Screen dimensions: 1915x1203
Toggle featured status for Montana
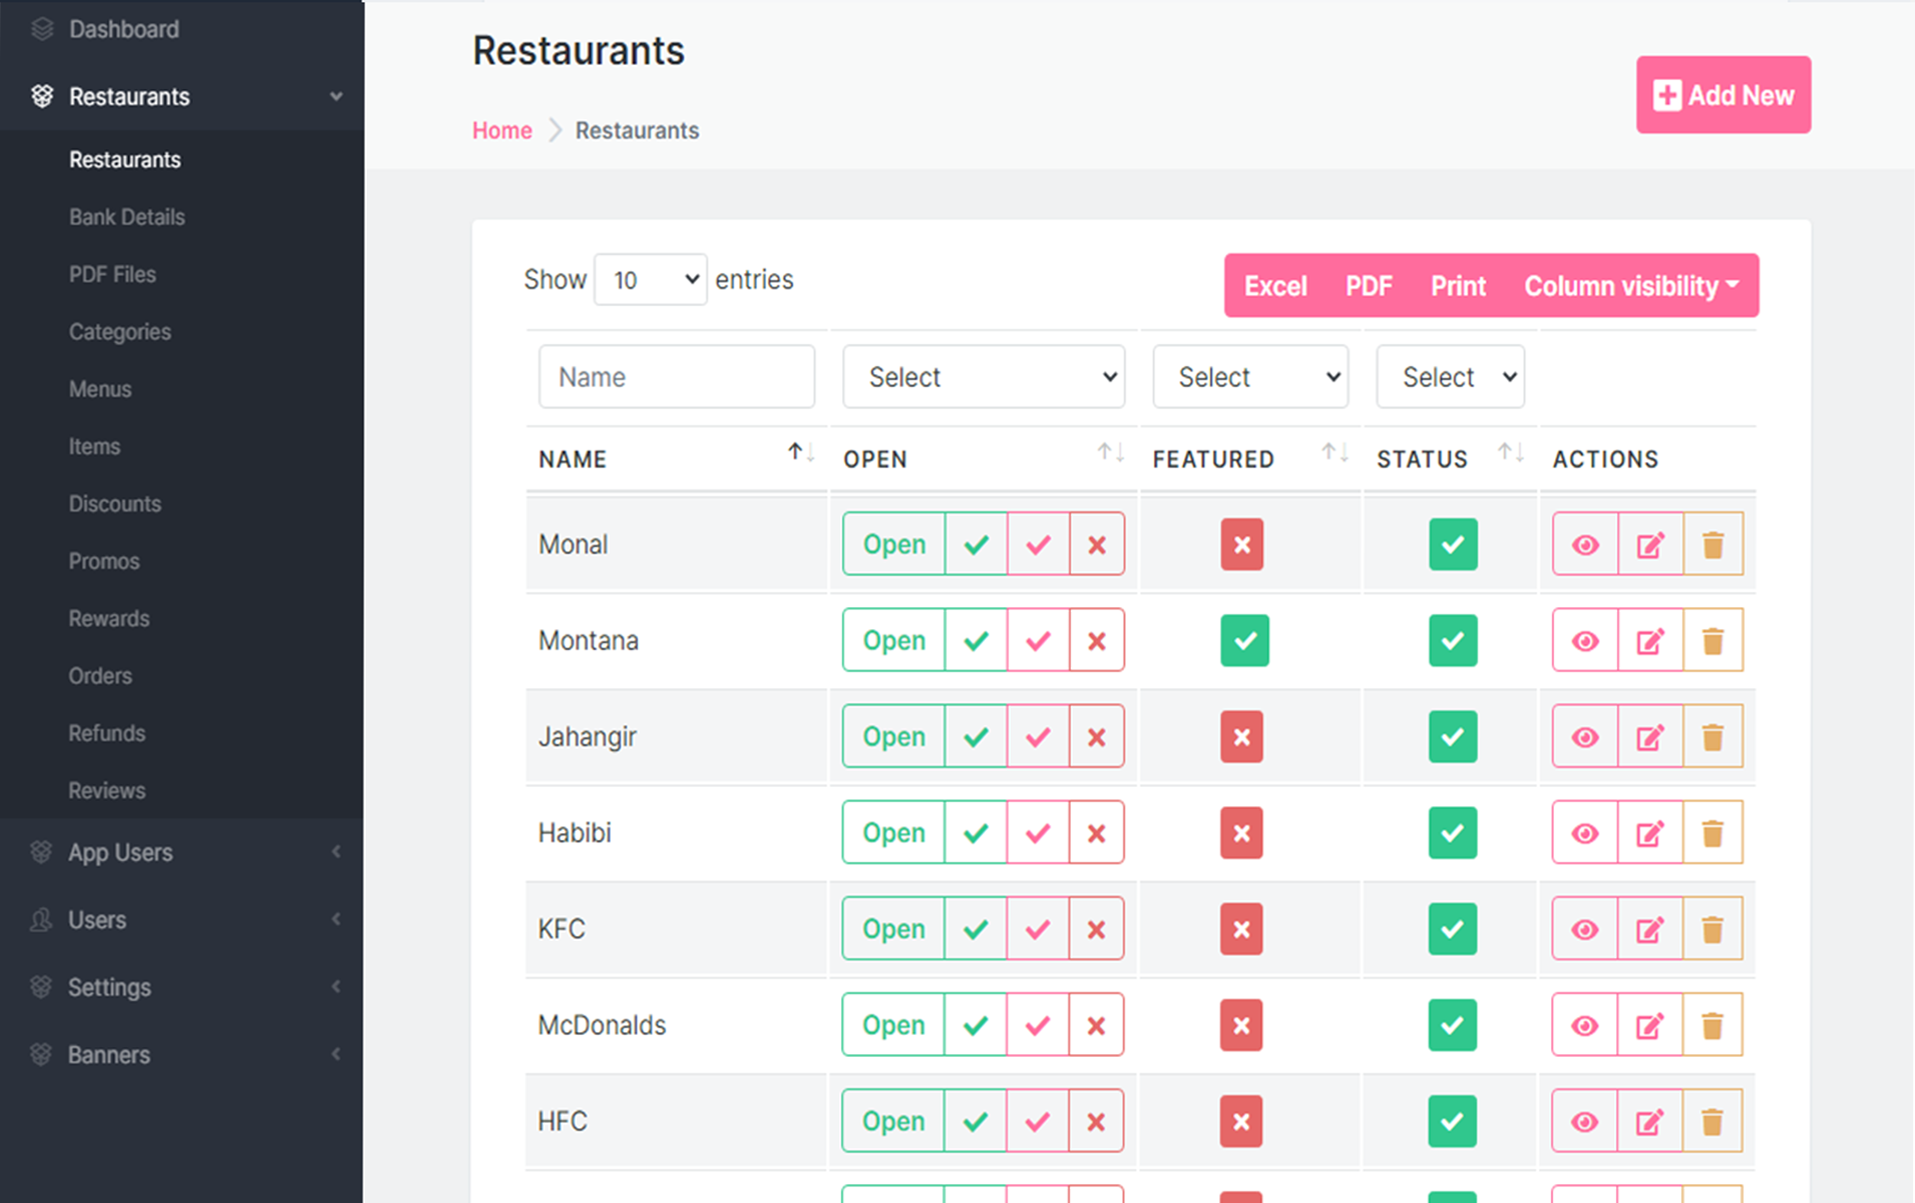[1244, 640]
